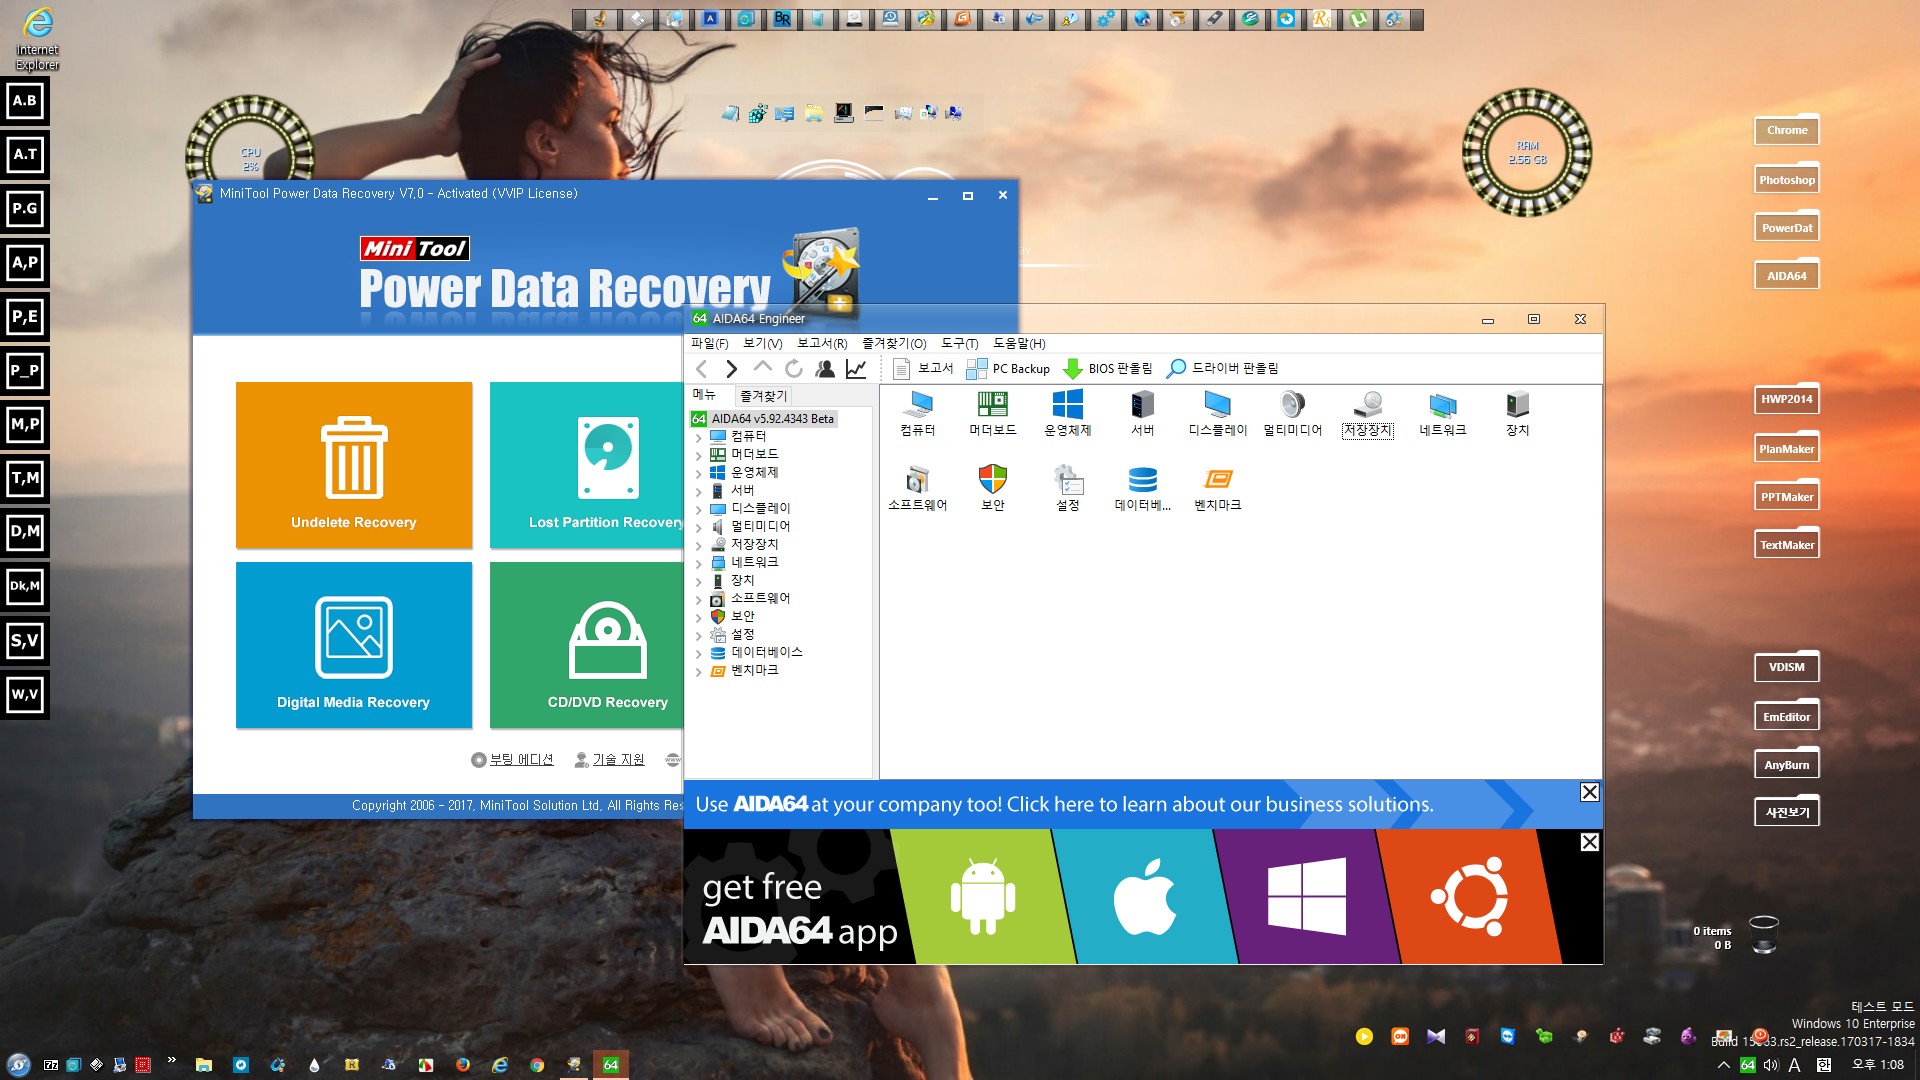The width and height of the screenshot is (1920, 1080).
Task: Open the 보기(V) menu
Action: pos(762,343)
